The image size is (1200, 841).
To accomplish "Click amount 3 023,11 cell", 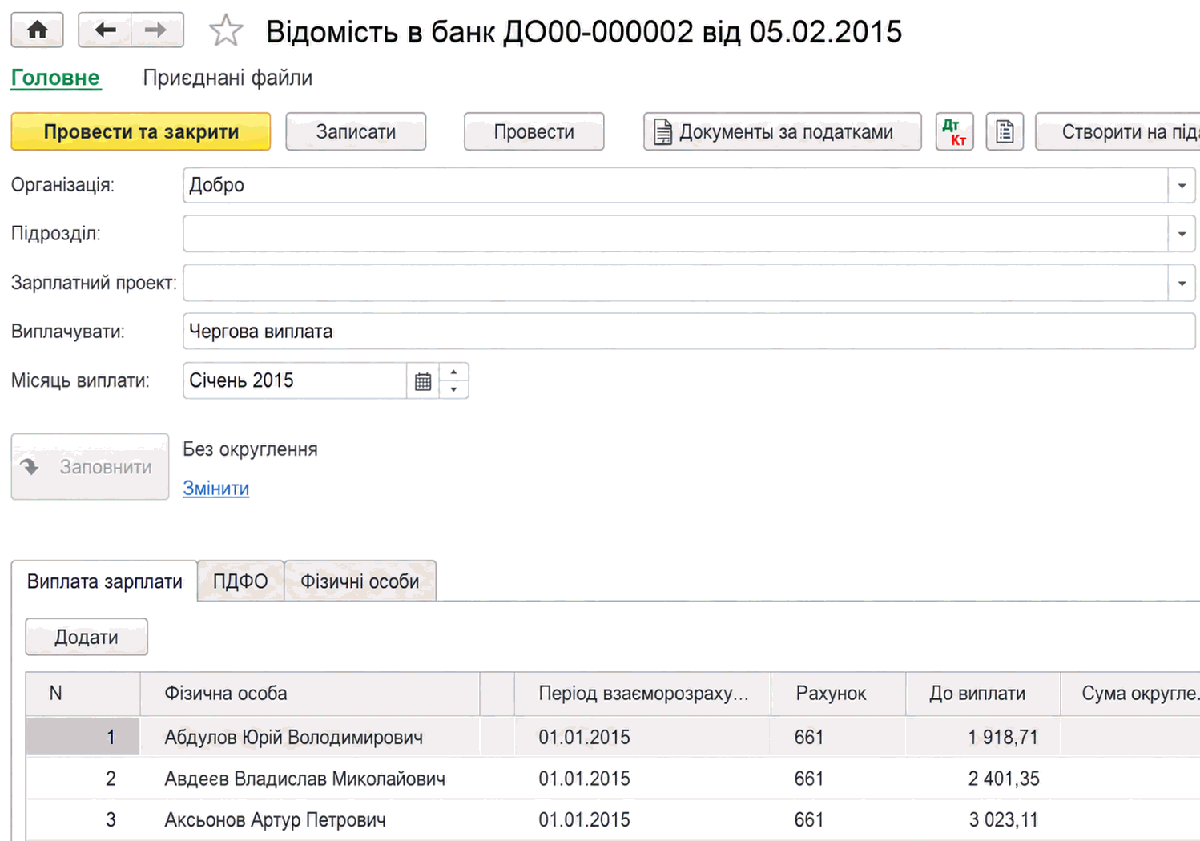I will 983,820.
